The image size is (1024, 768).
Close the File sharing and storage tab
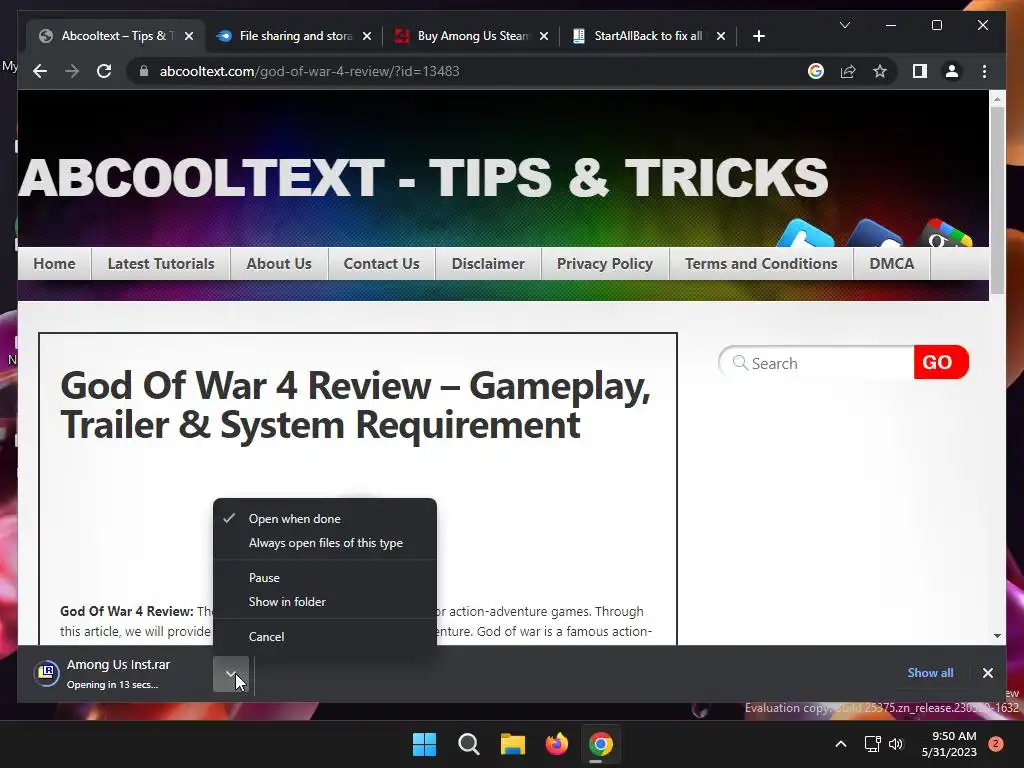(x=367, y=36)
